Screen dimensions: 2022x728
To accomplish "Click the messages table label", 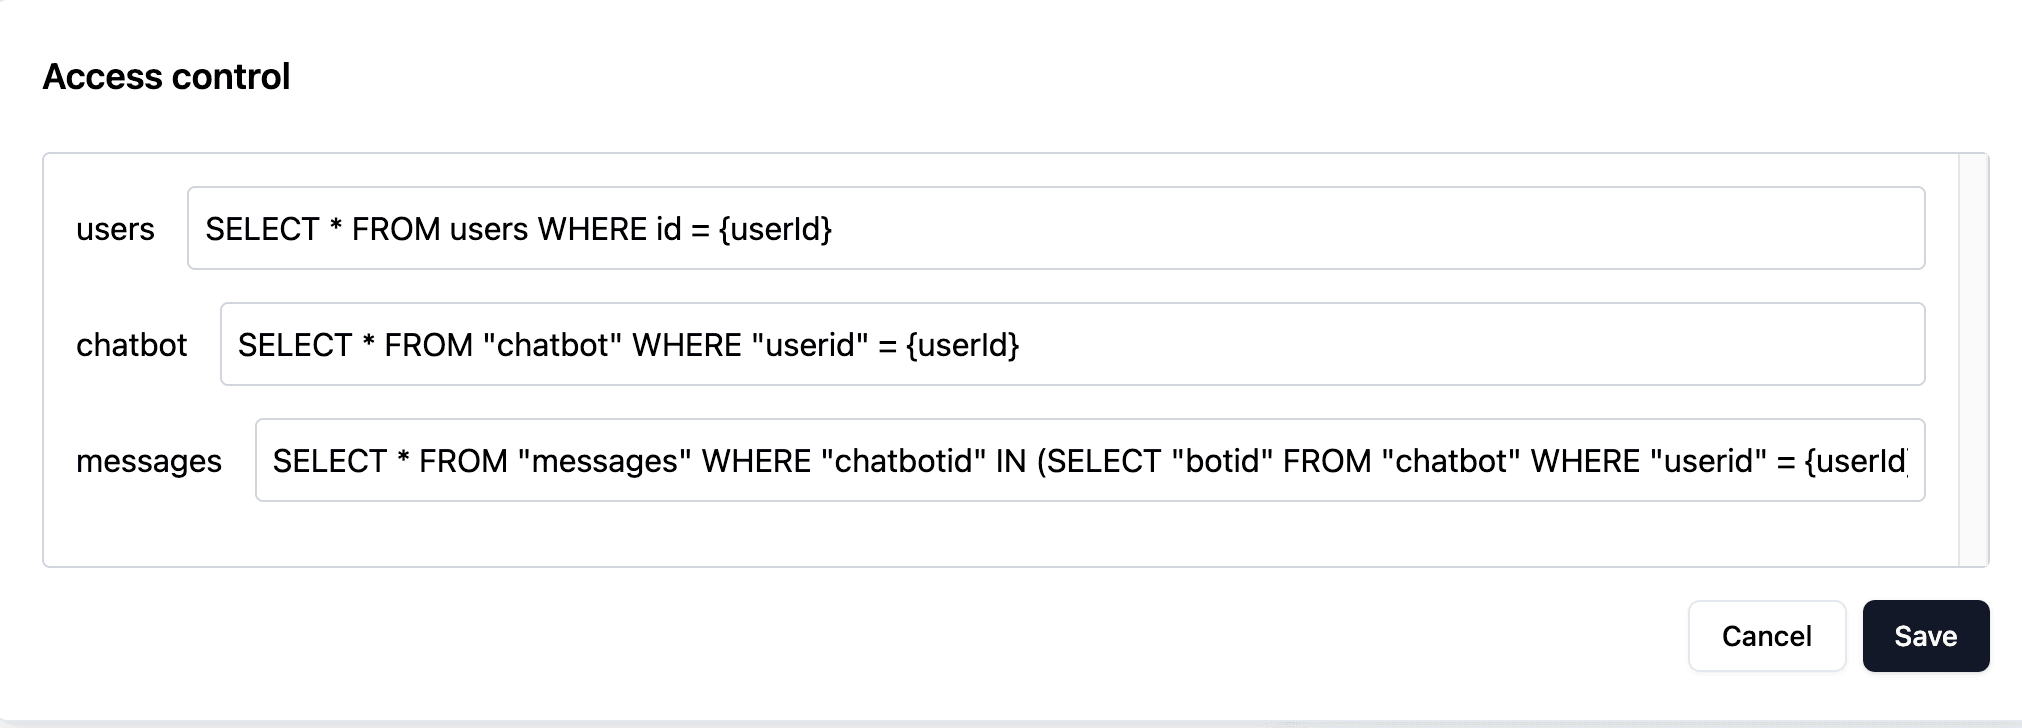I will pyautogui.click(x=149, y=462).
